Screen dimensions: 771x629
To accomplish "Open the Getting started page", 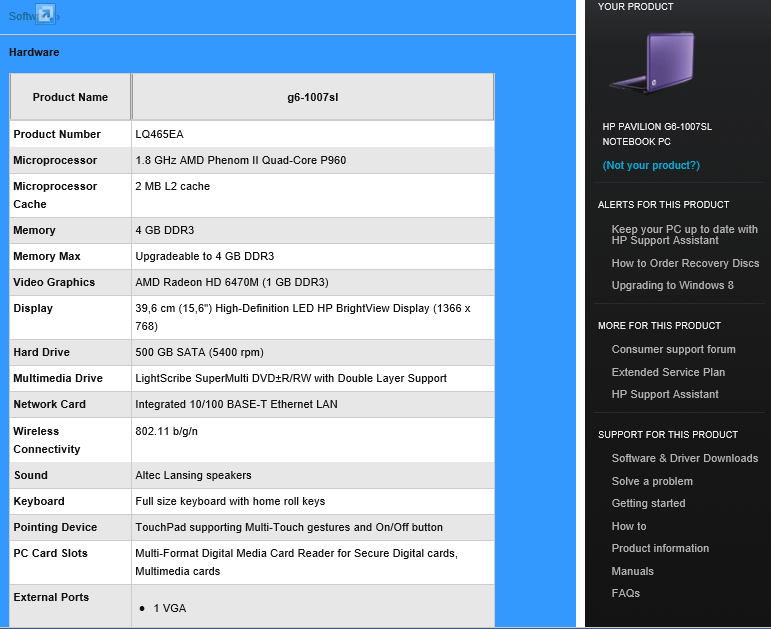I will (x=648, y=503).
